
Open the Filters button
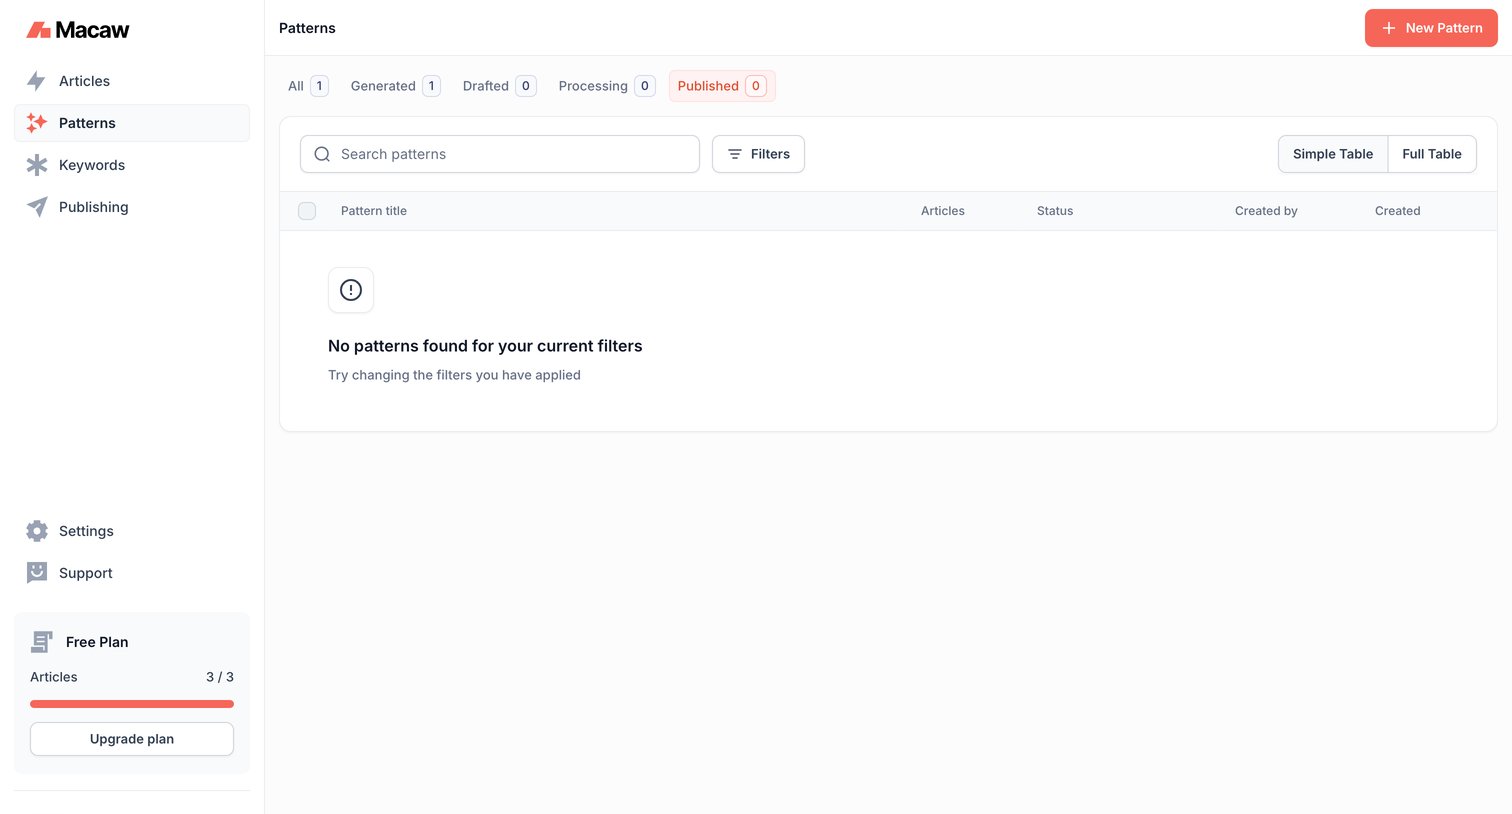758,154
